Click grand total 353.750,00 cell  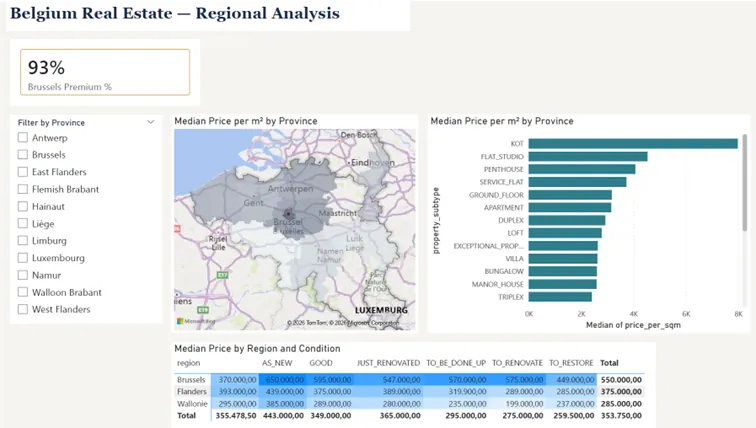[621, 415]
